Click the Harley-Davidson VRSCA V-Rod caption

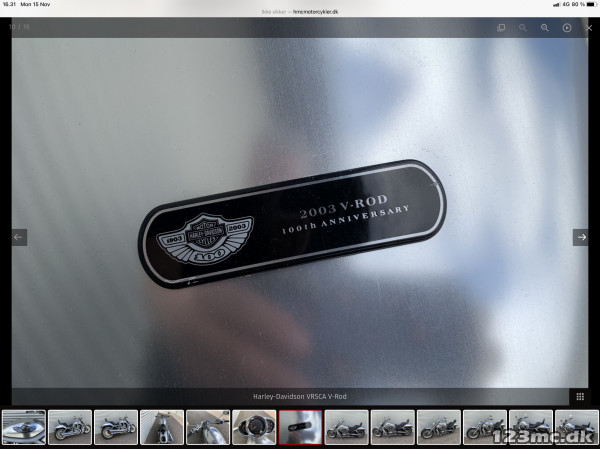click(x=300, y=397)
